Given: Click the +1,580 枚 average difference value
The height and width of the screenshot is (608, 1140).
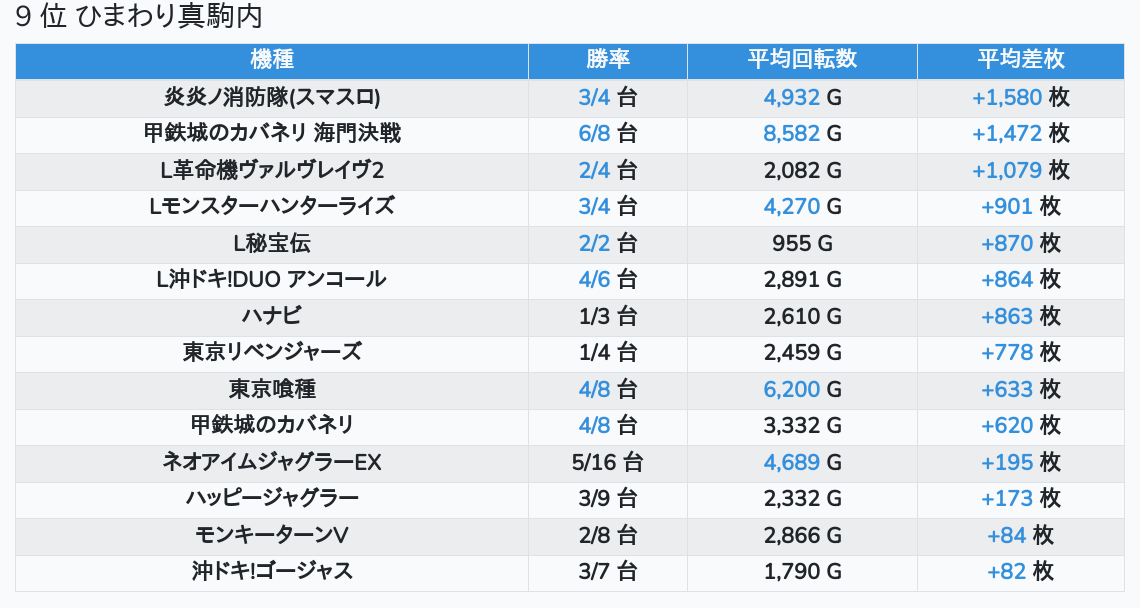Looking at the screenshot, I should tap(1020, 98).
